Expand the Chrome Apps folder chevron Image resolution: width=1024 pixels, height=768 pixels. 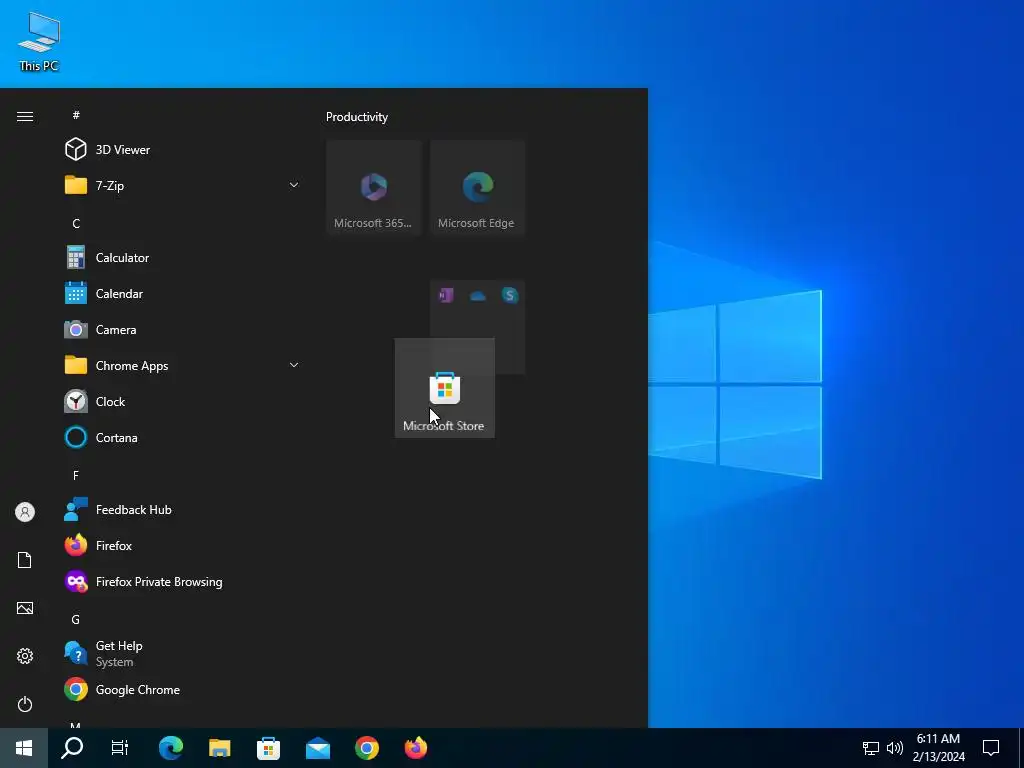click(x=294, y=366)
